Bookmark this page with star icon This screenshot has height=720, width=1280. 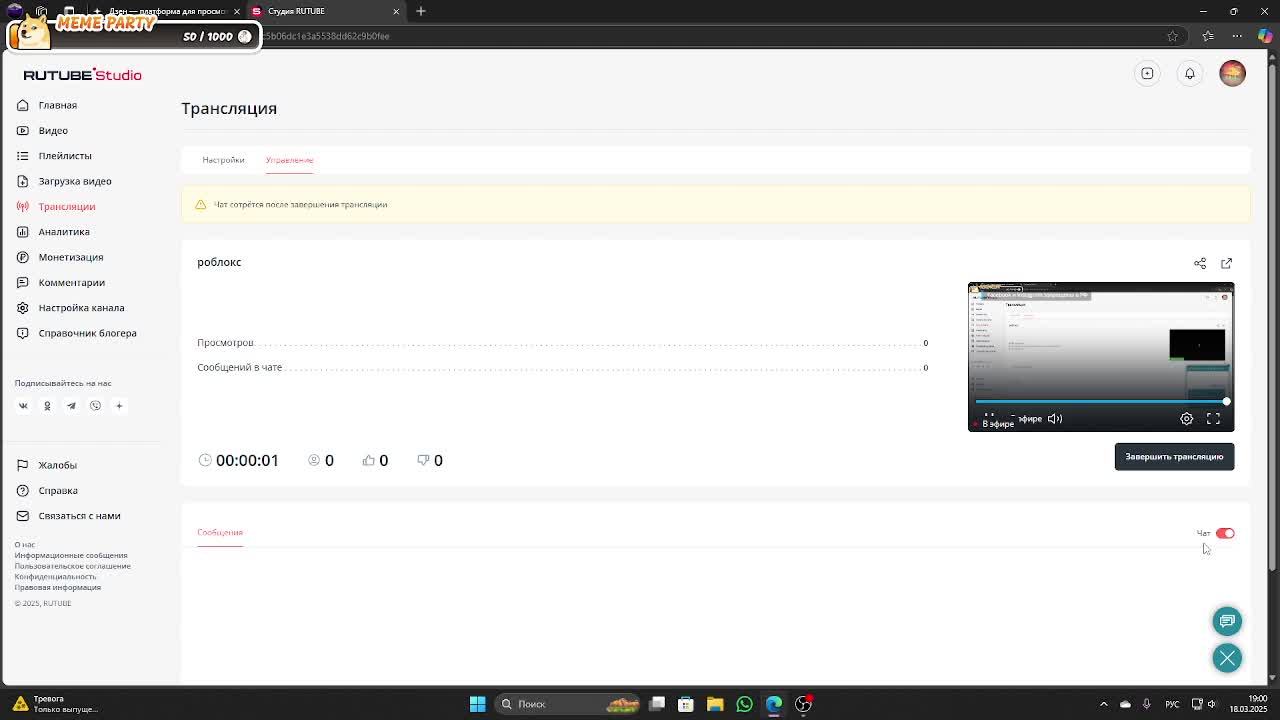click(1172, 36)
